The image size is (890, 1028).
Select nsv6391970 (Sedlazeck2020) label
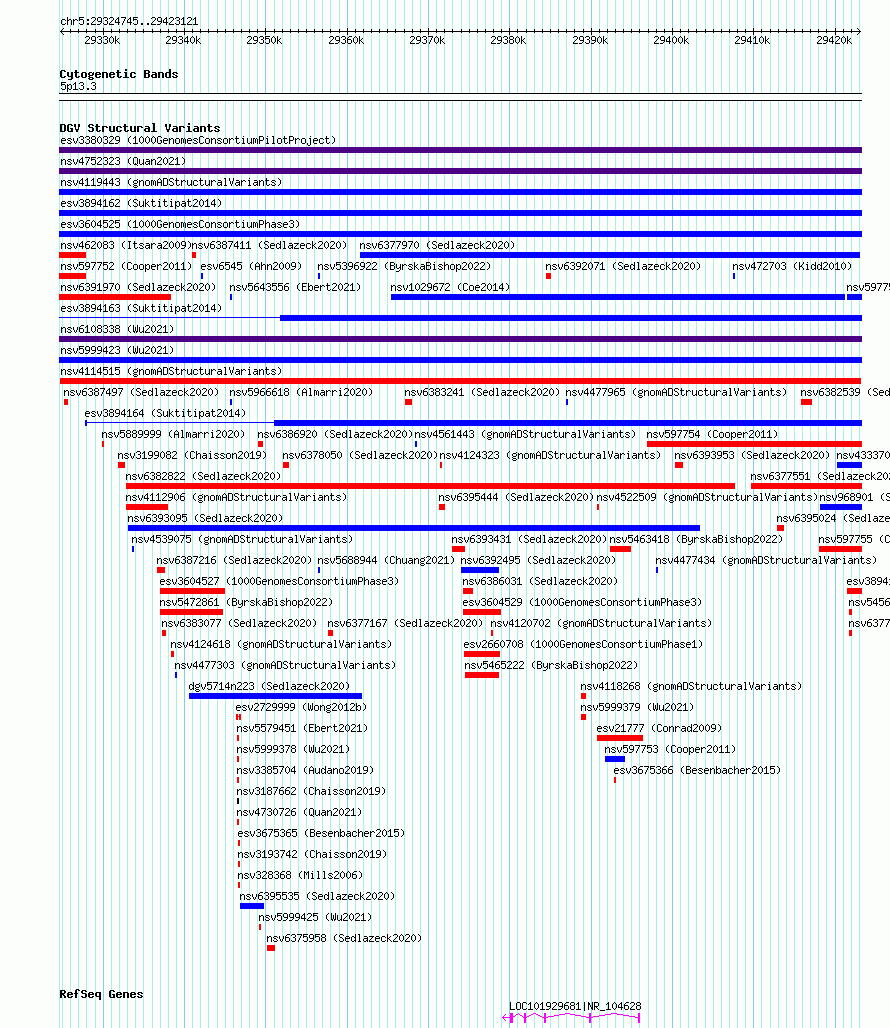(138, 287)
